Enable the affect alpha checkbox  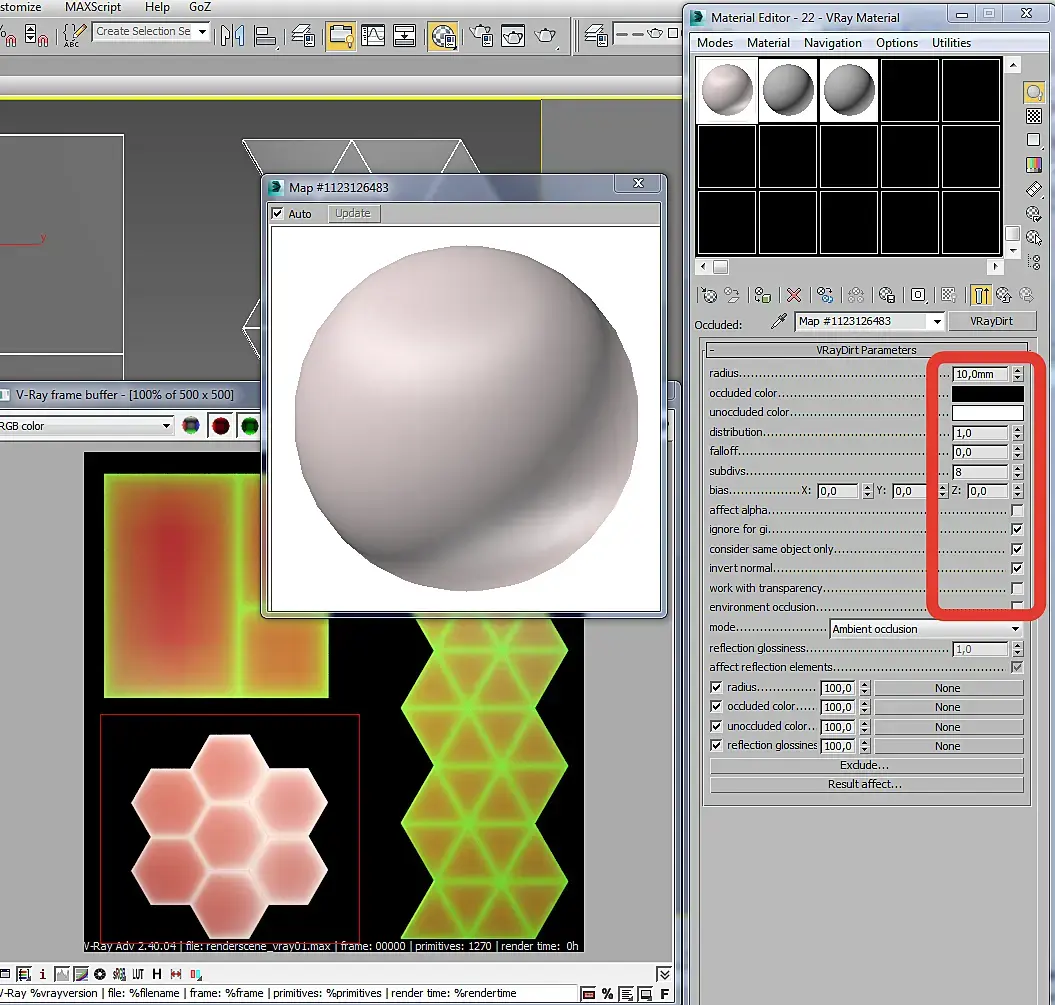(x=1017, y=511)
